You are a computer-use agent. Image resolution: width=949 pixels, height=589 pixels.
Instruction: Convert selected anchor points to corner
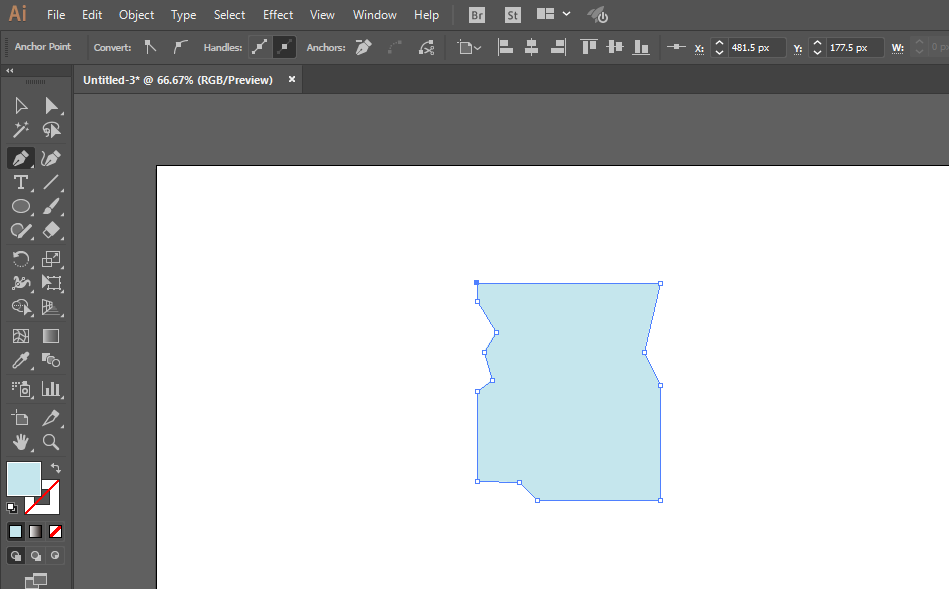[x=150, y=47]
